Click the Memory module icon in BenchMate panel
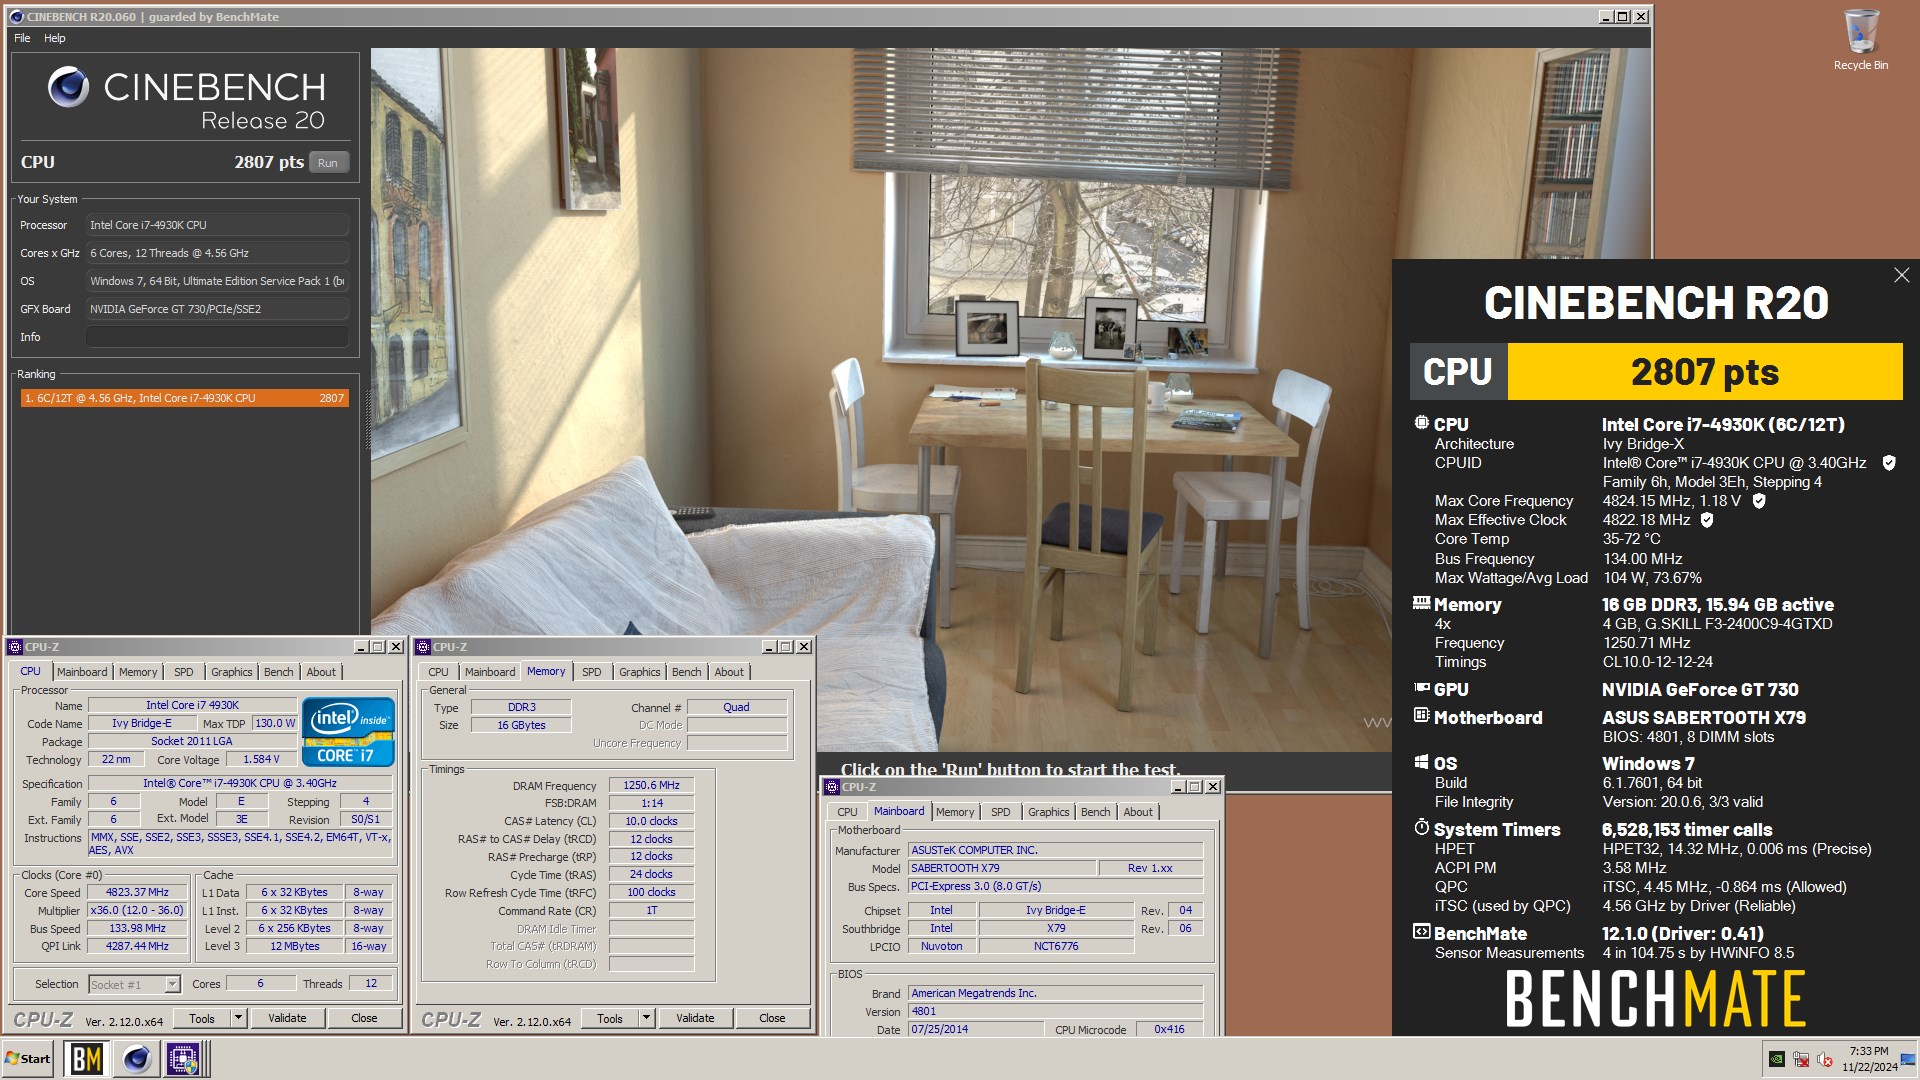 (x=1421, y=603)
